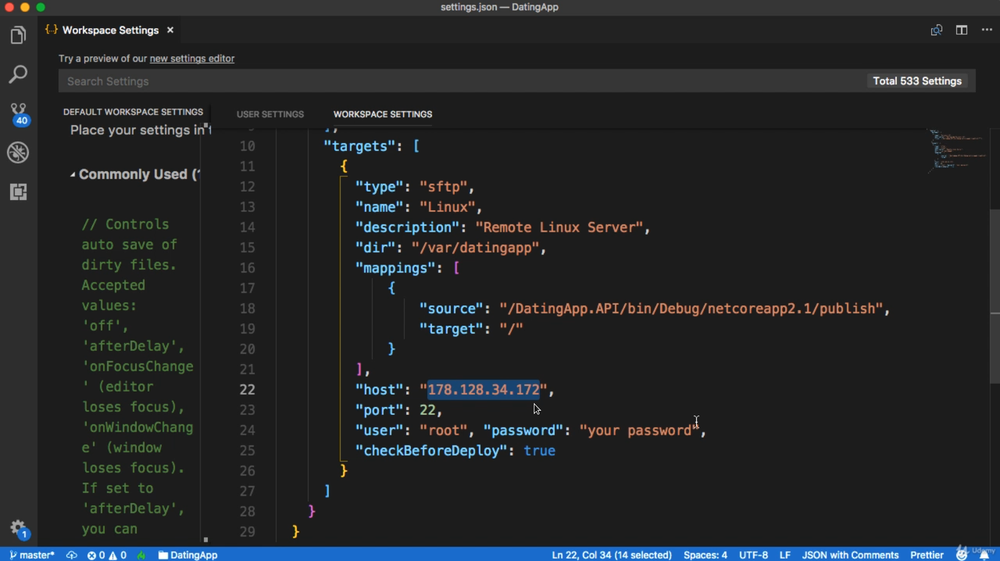The image size is (1000, 561).
Task: Click the Prettier status item
Action: (x=927, y=555)
